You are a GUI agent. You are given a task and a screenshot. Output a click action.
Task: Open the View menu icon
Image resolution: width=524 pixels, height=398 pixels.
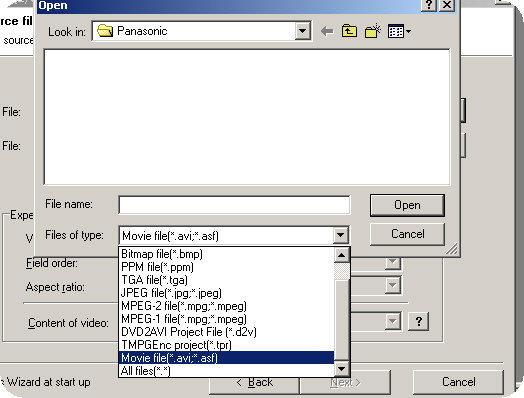pyautogui.click(x=399, y=31)
